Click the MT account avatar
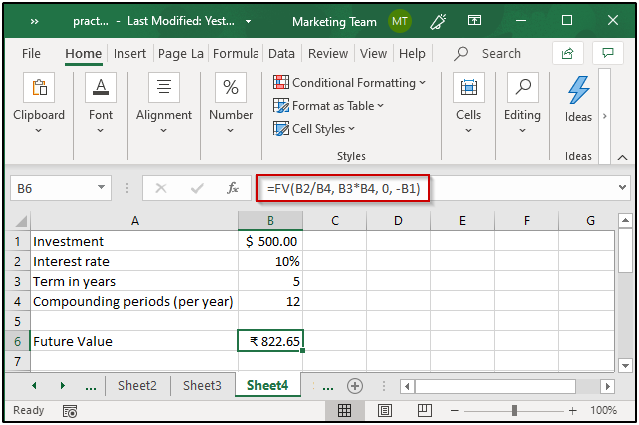Viewport: 639px width, 425px height. click(399, 21)
